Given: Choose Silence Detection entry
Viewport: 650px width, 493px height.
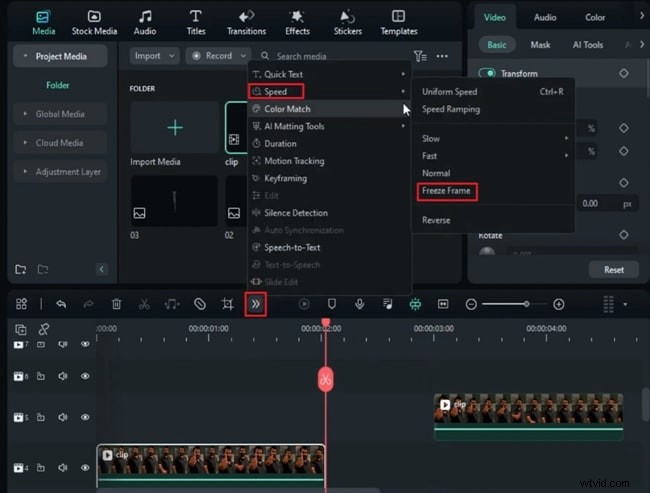Looking at the screenshot, I should [296, 213].
